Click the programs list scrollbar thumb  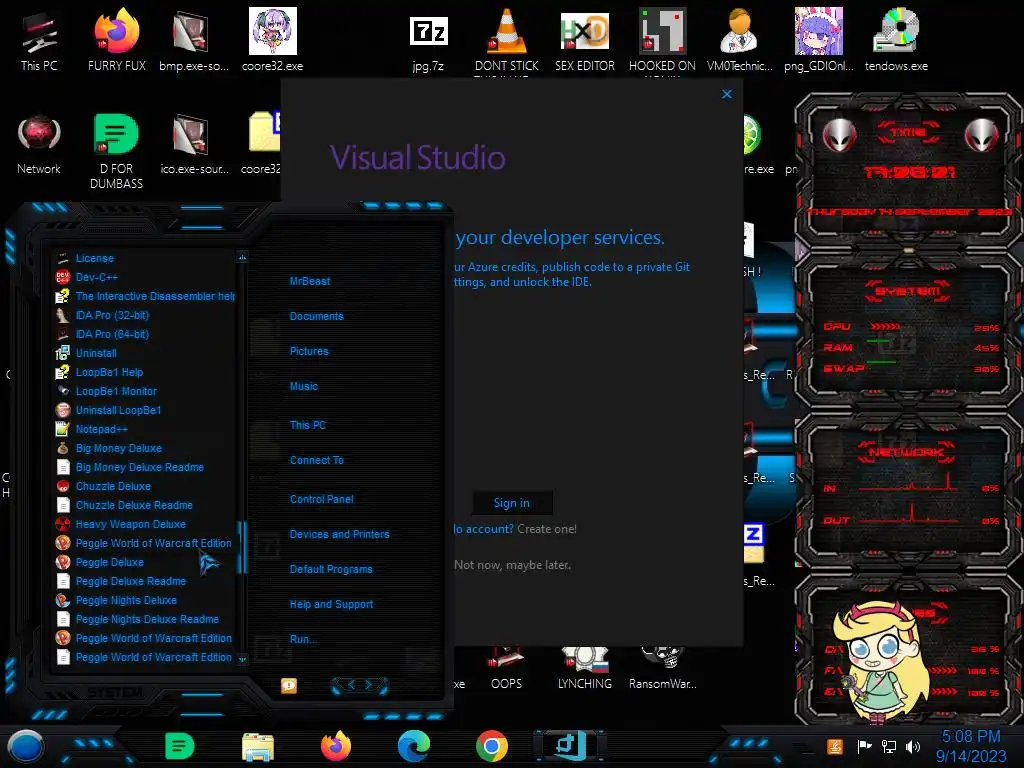pos(242,547)
